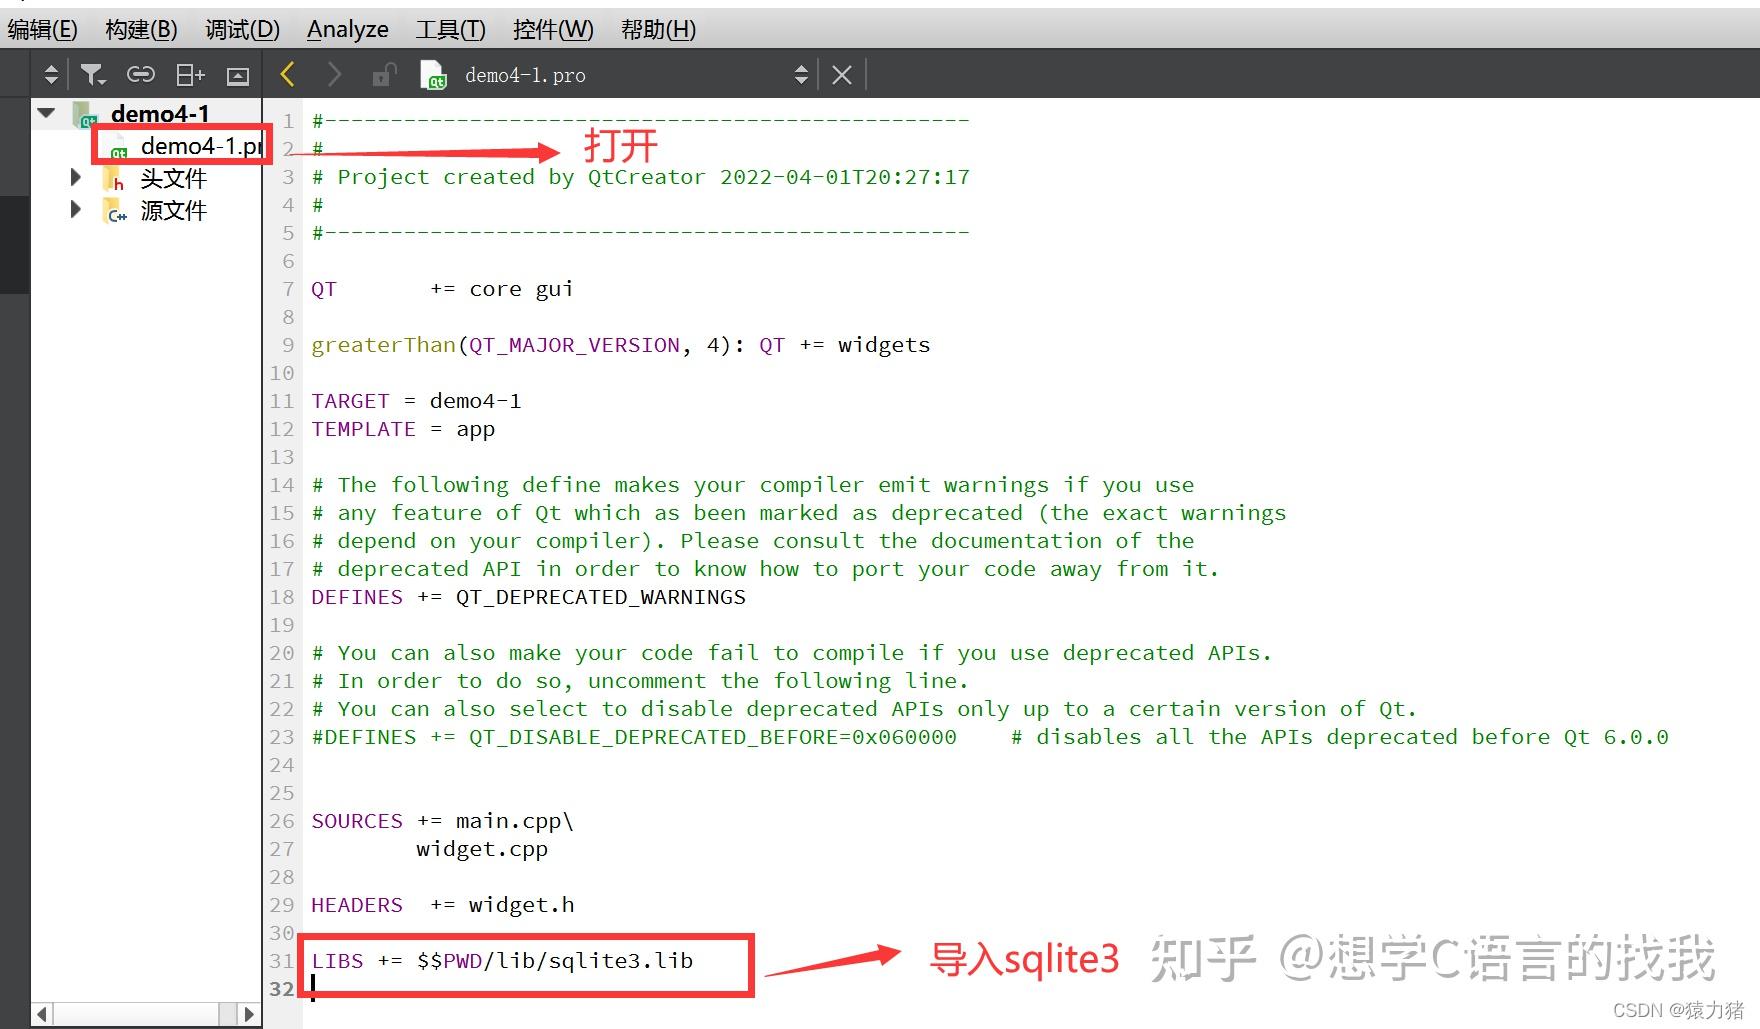This screenshot has width=1760, height=1029.
Task: Toggle synchronize with editor link icon
Action: [141, 74]
